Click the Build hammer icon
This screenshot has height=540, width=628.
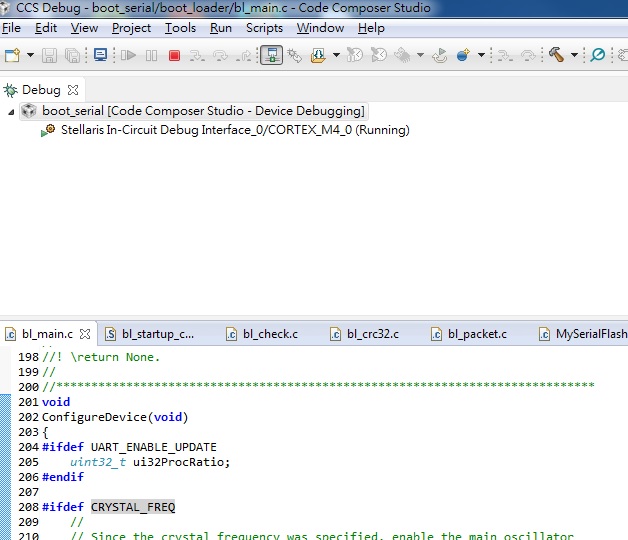pyautogui.click(x=556, y=55)
